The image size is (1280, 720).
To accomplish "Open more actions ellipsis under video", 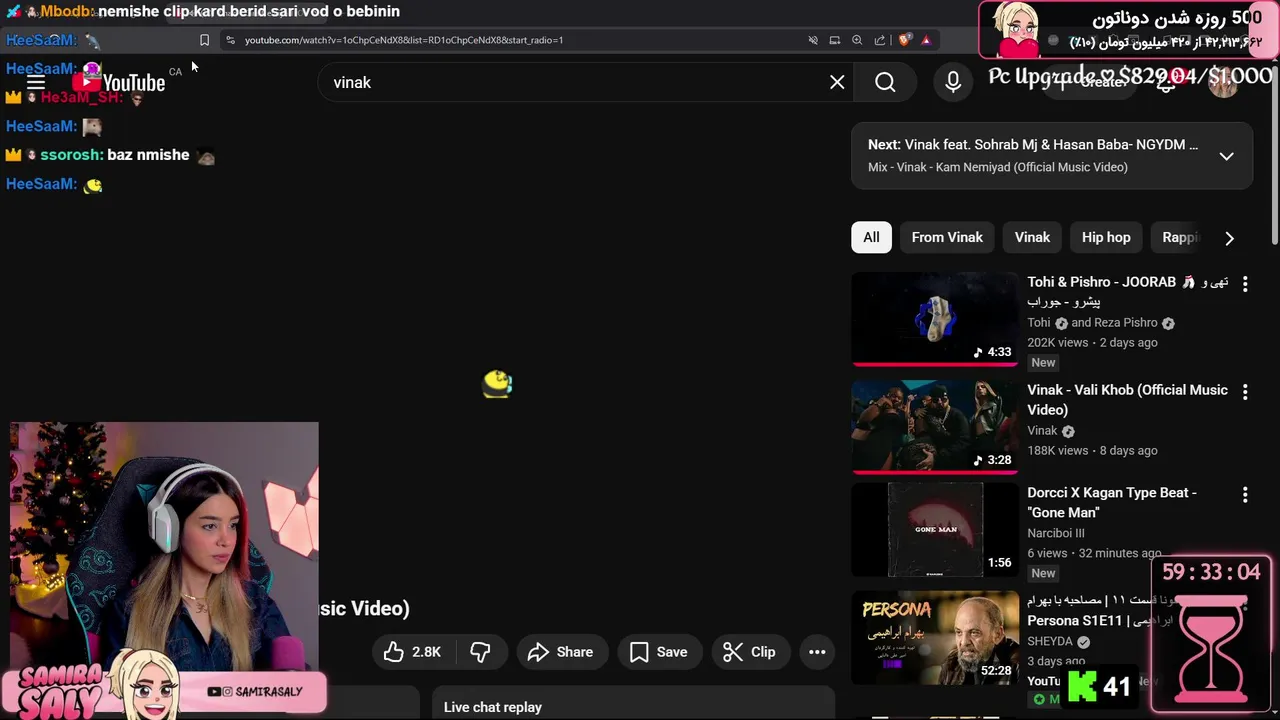I will pos(817,652).
